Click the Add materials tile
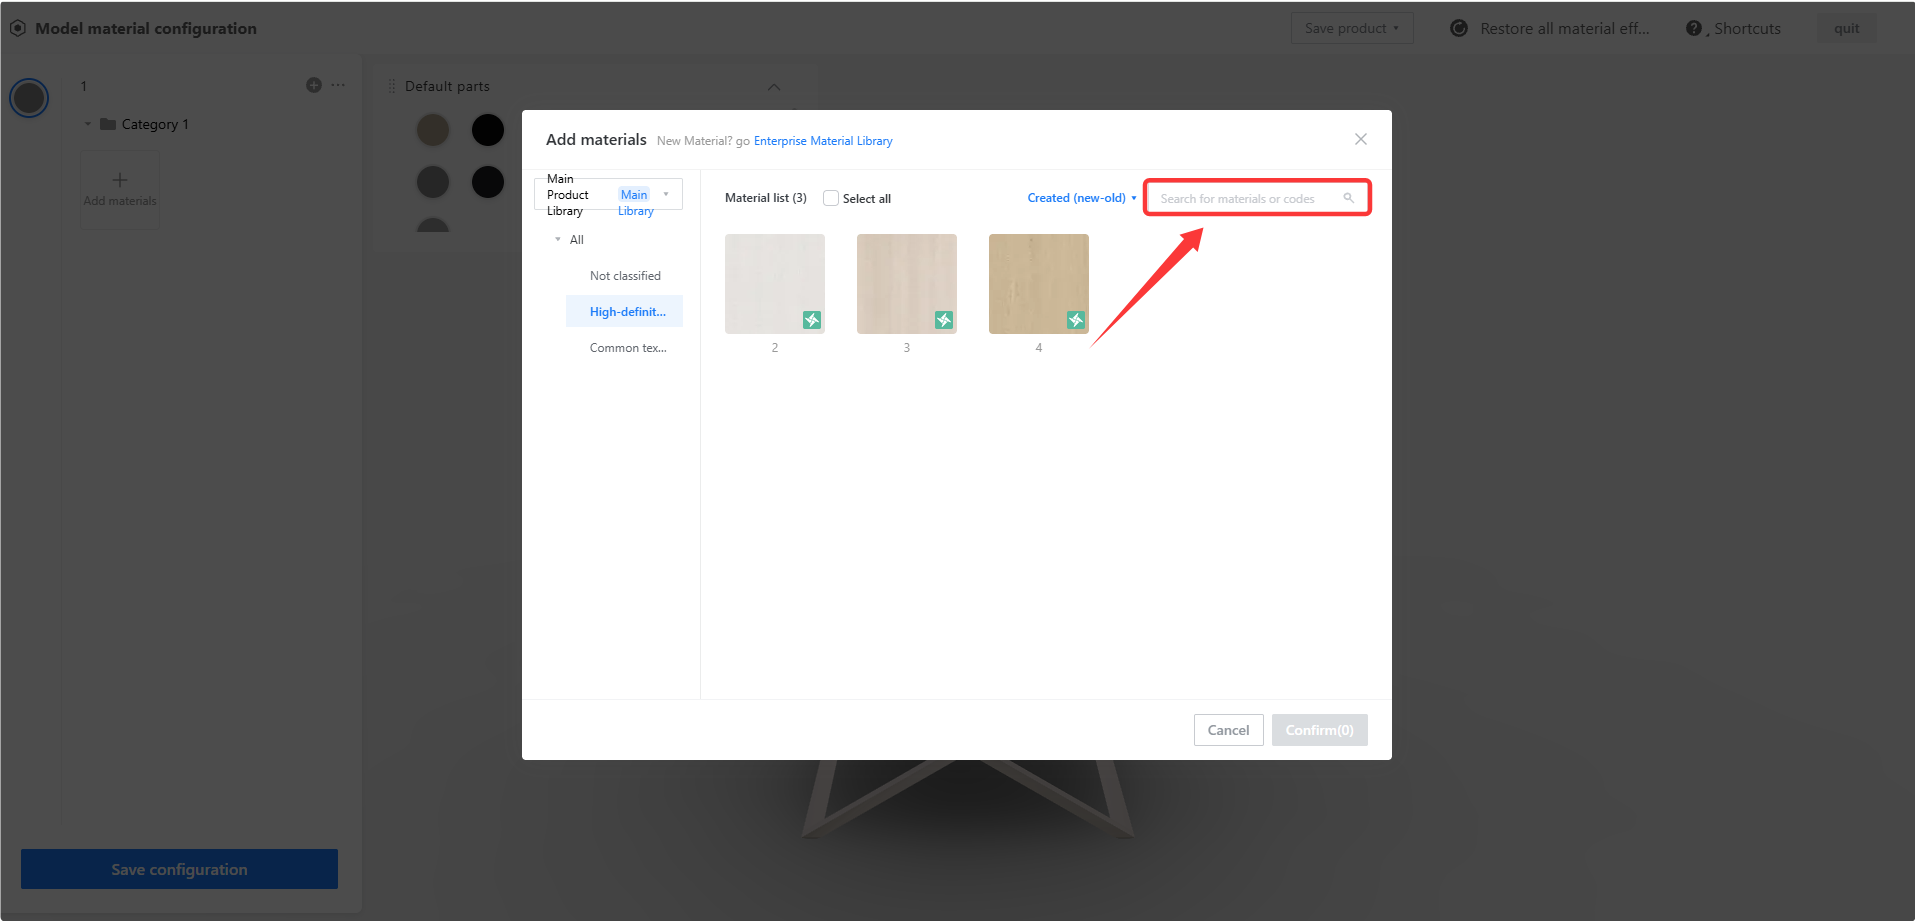The height and width of the screenshot is (921, 1915). pos(120,189)
